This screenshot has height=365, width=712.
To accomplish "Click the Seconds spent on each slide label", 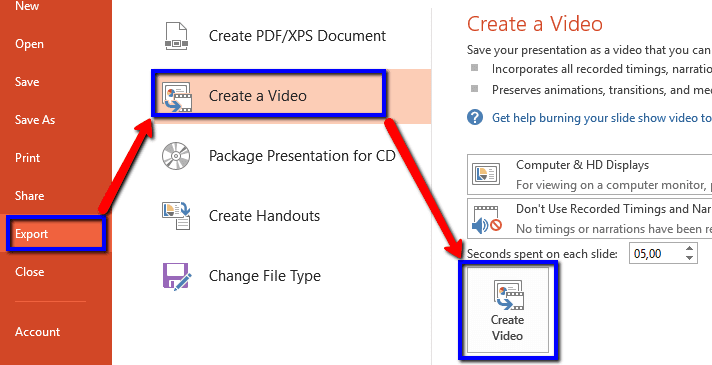I will click(x=542, y=254).
